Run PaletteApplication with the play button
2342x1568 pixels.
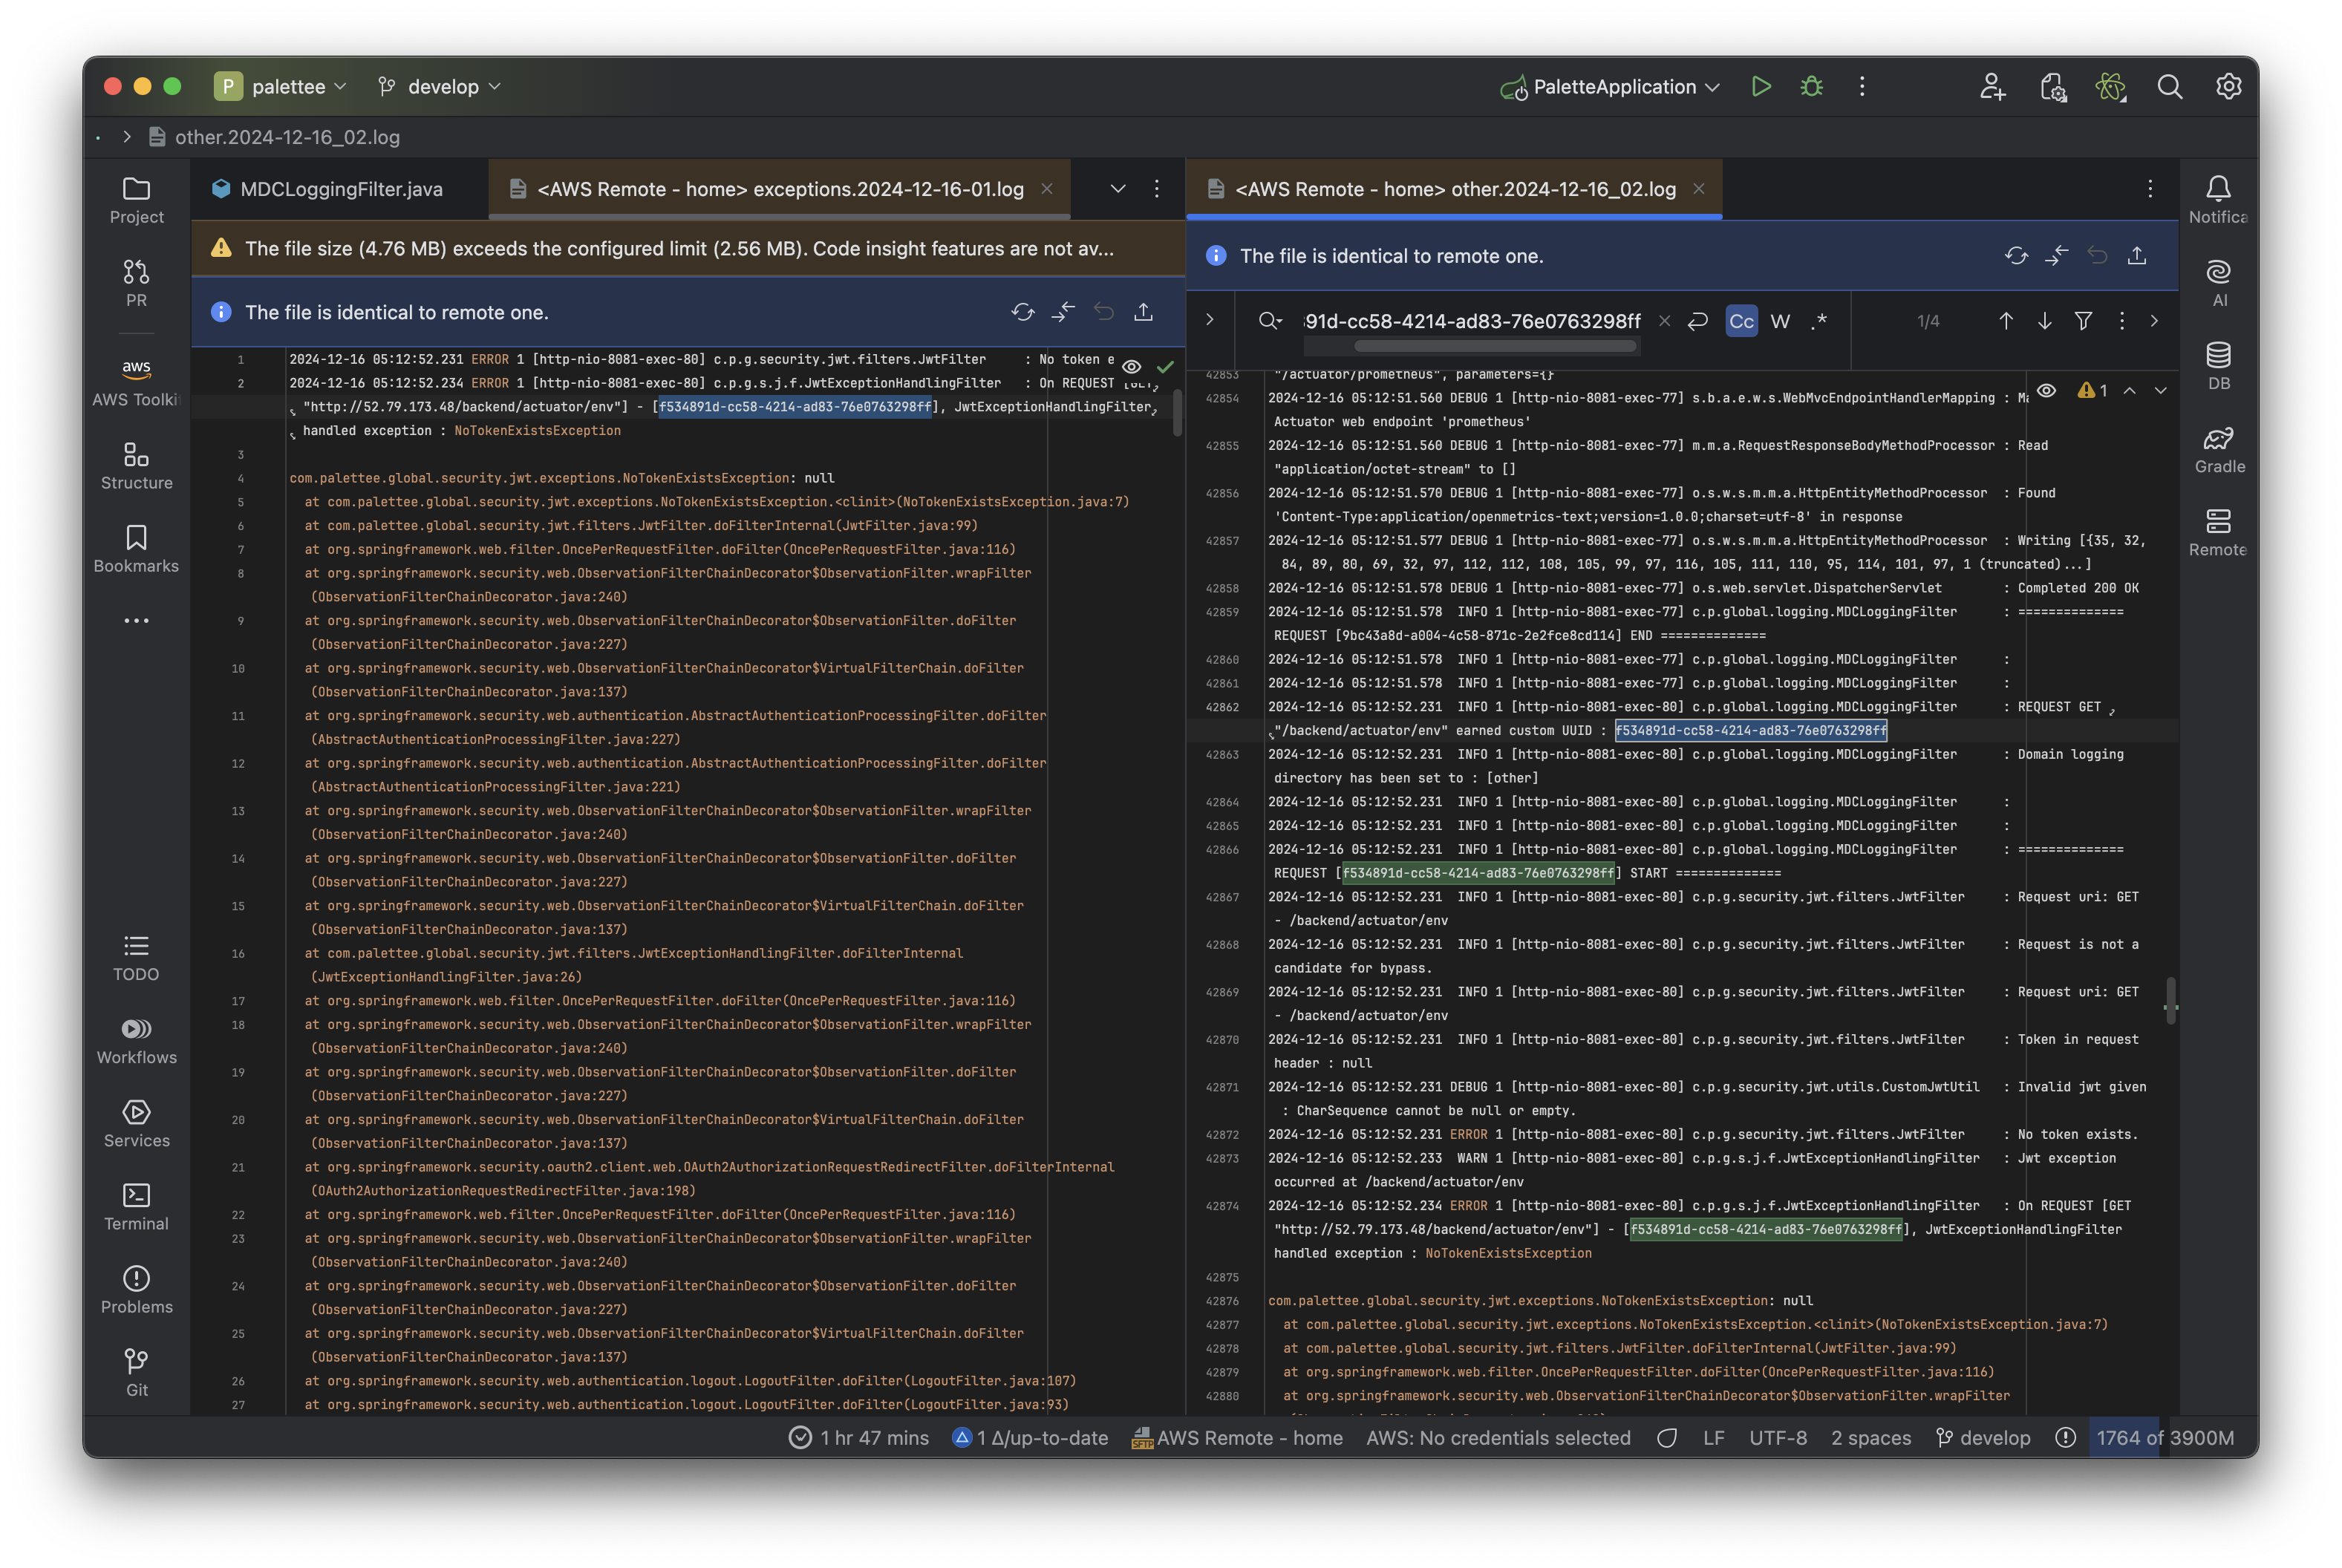(x=1761, y=86)
